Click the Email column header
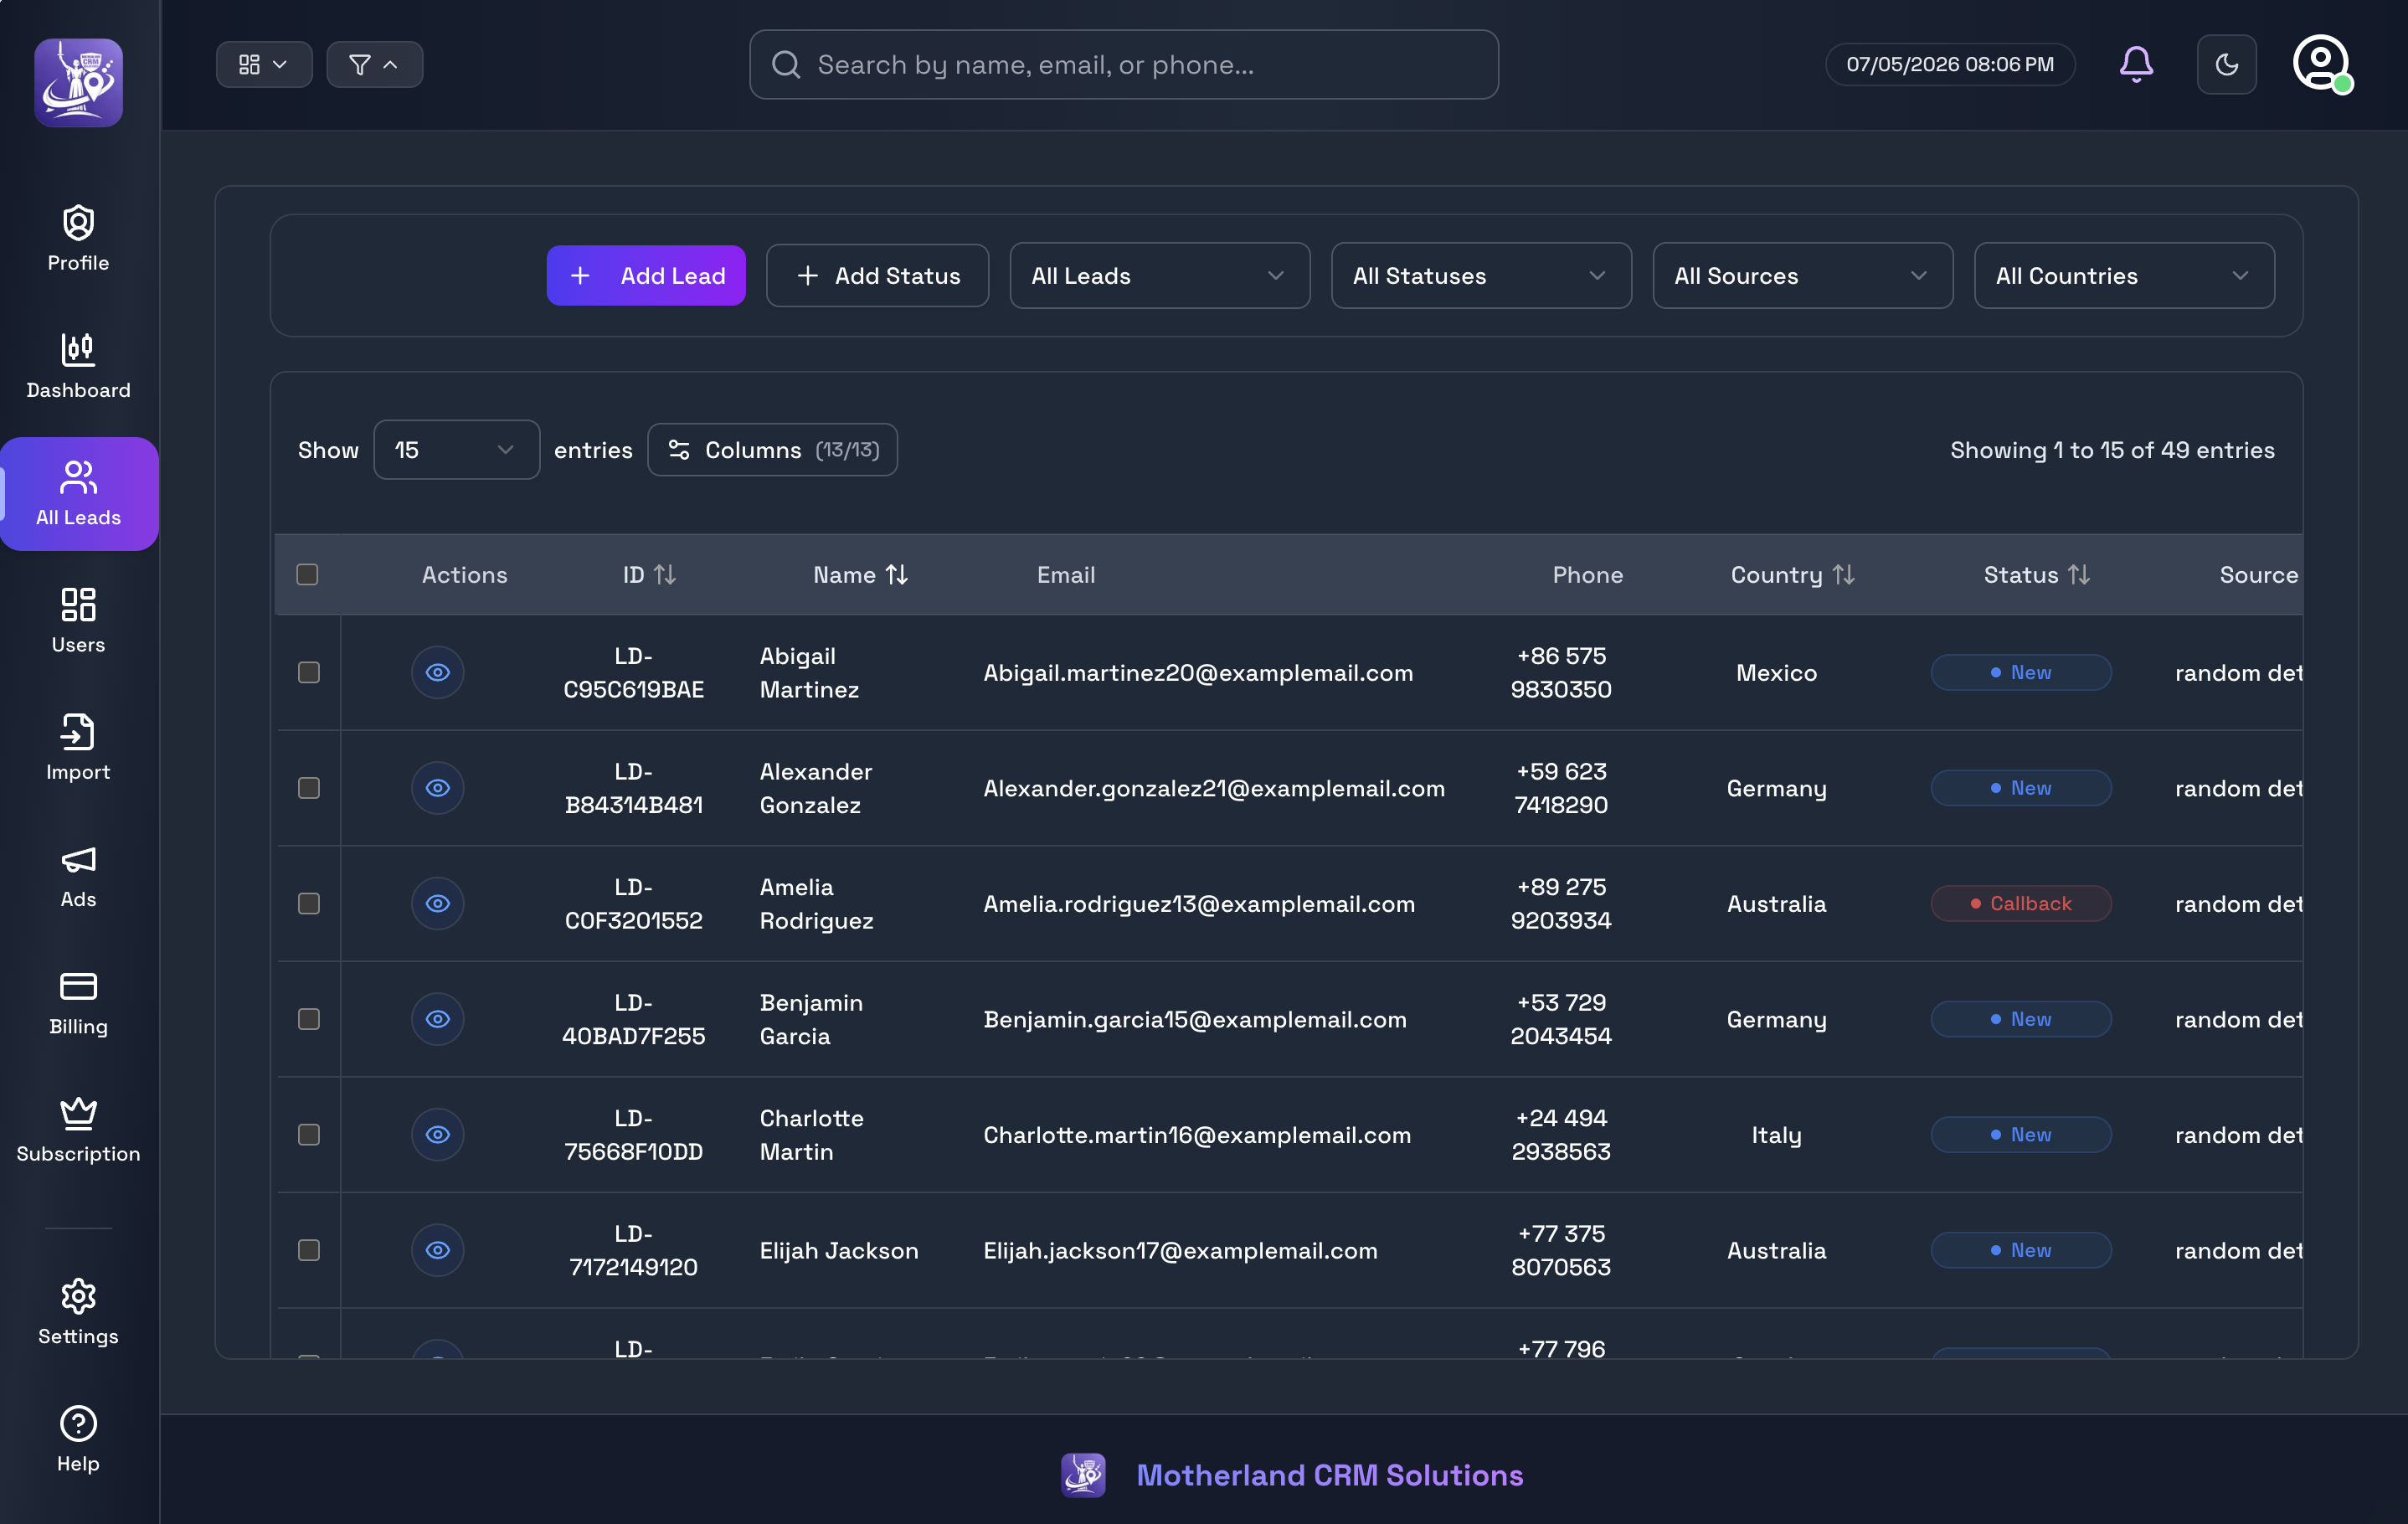This screenshot has width=2408, height=1524. (x=1065, y=574)
